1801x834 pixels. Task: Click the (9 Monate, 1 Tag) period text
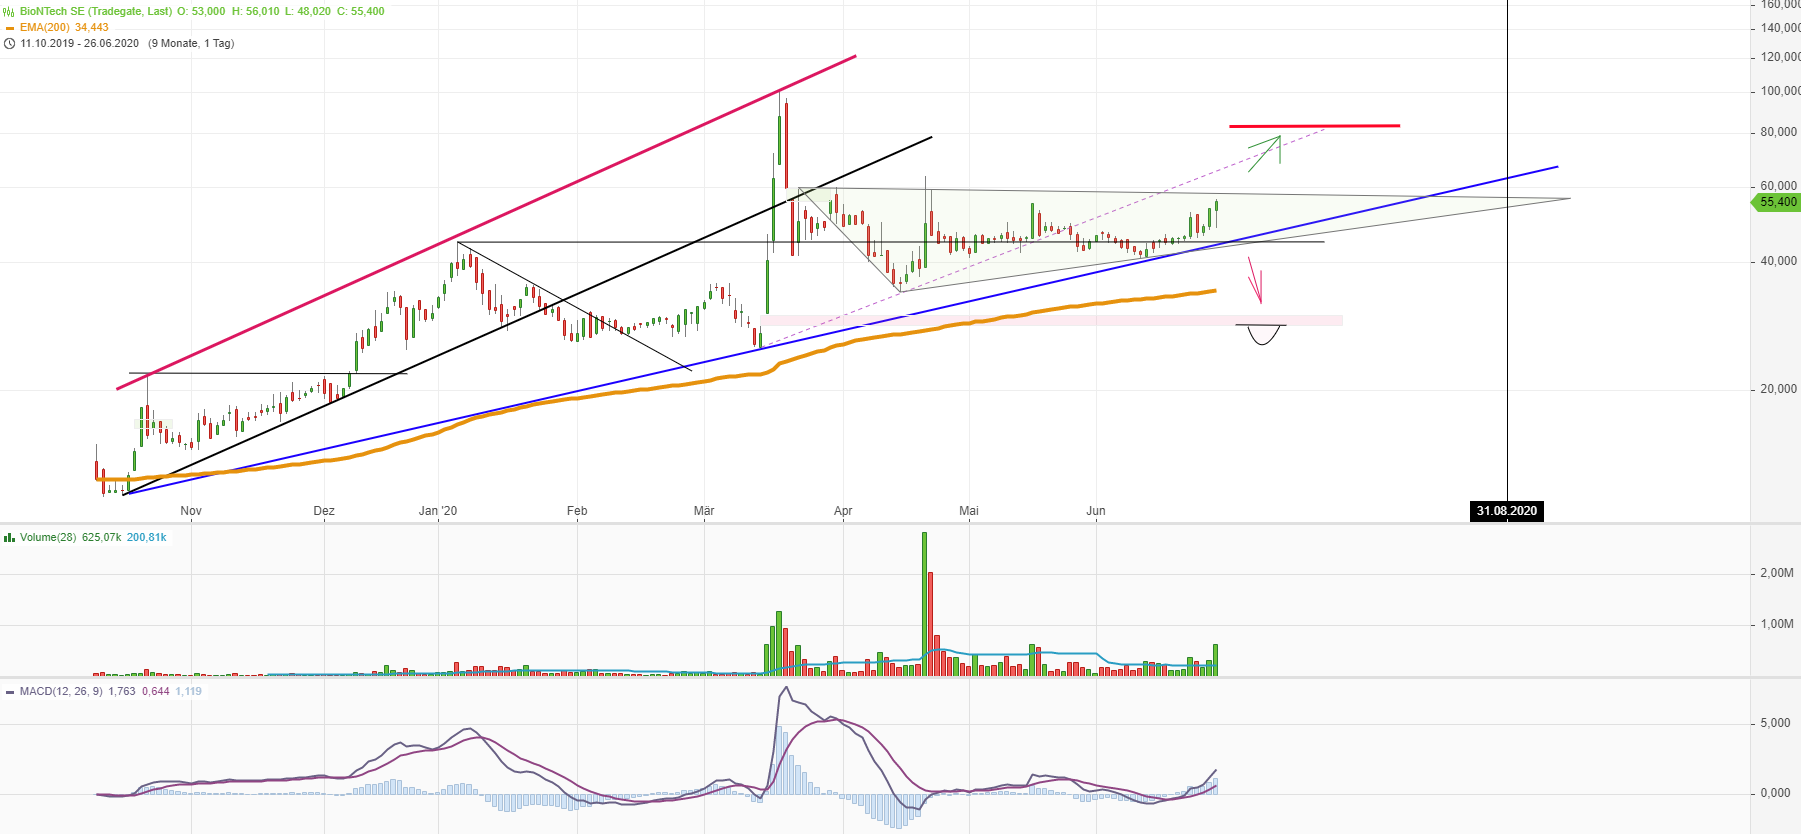[x=191, y=44]
